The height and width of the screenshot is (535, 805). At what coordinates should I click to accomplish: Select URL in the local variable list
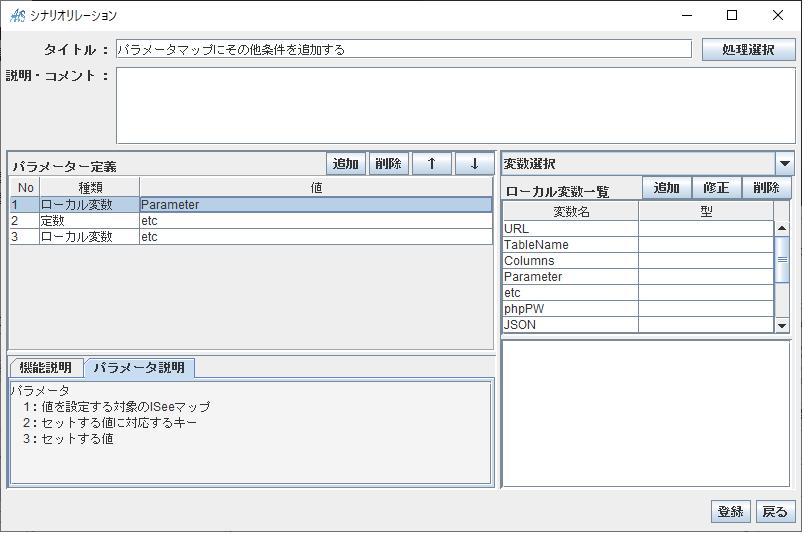(570, 228)
